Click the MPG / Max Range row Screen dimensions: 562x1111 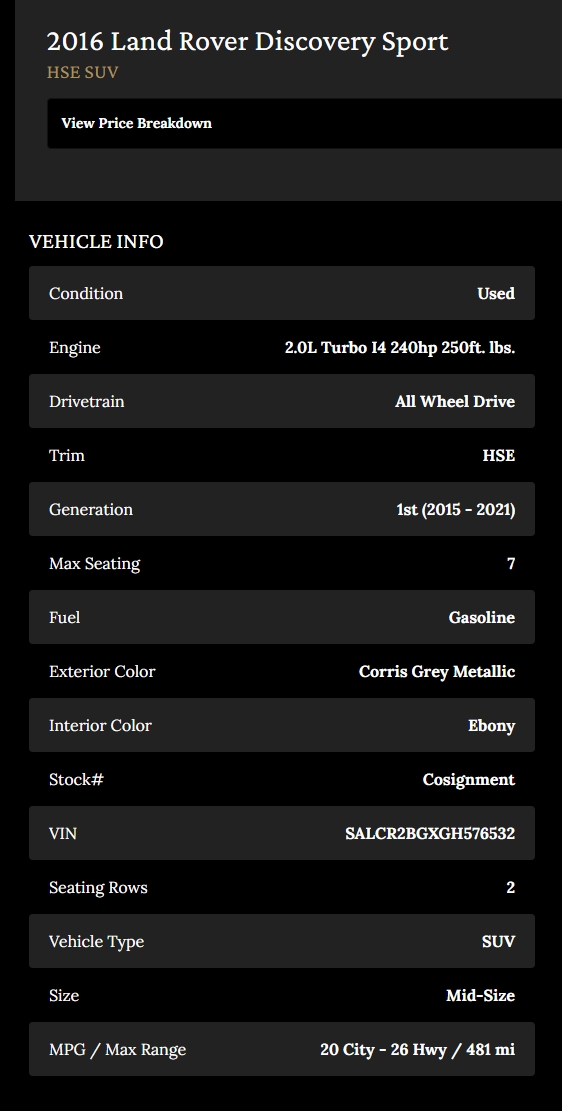tap(281, 1049)
